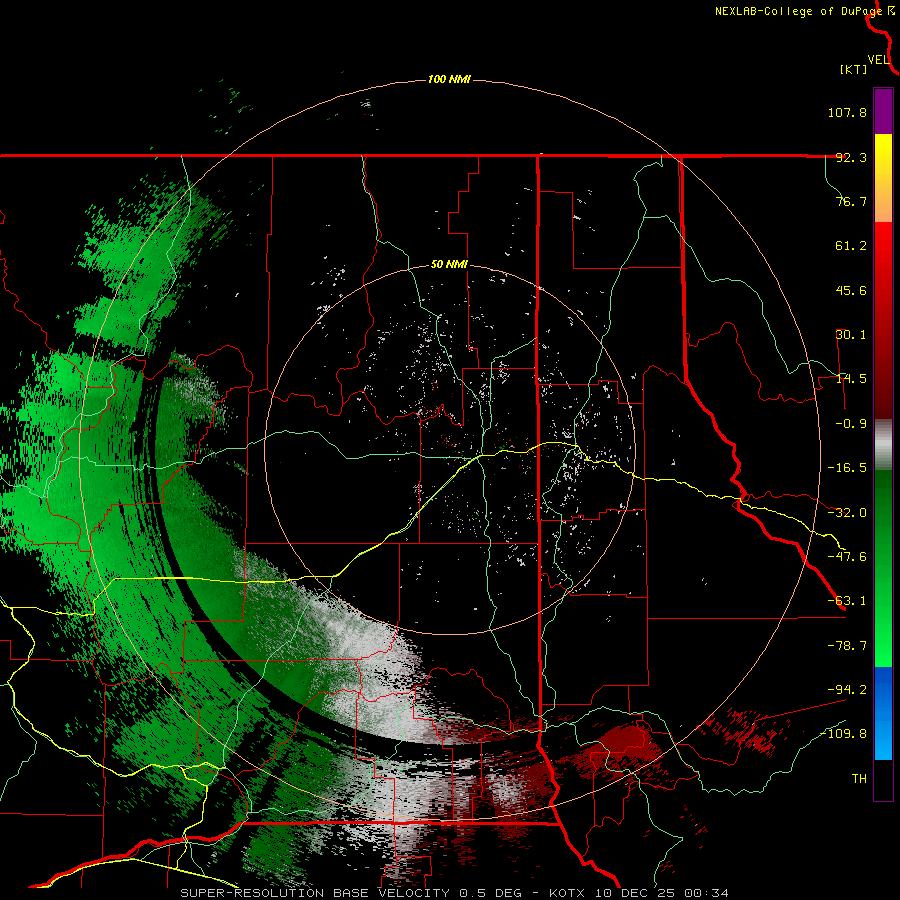Click the 14.5 value on velocity scale
The height and width of the screenshot is (900, 900).
coord(851,379)
